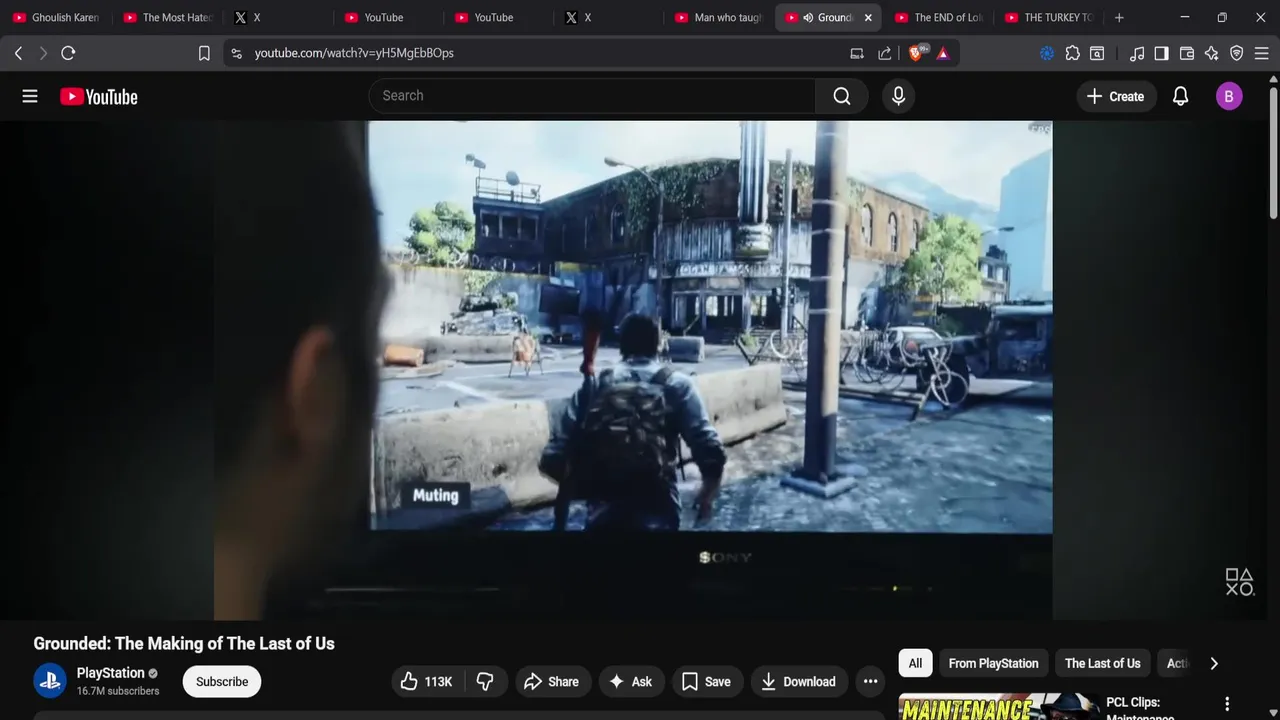This screenshot has height=720, width=1280.
Task: Toggle the browser sidebar panel icon
Action: tap(1161, 53)
